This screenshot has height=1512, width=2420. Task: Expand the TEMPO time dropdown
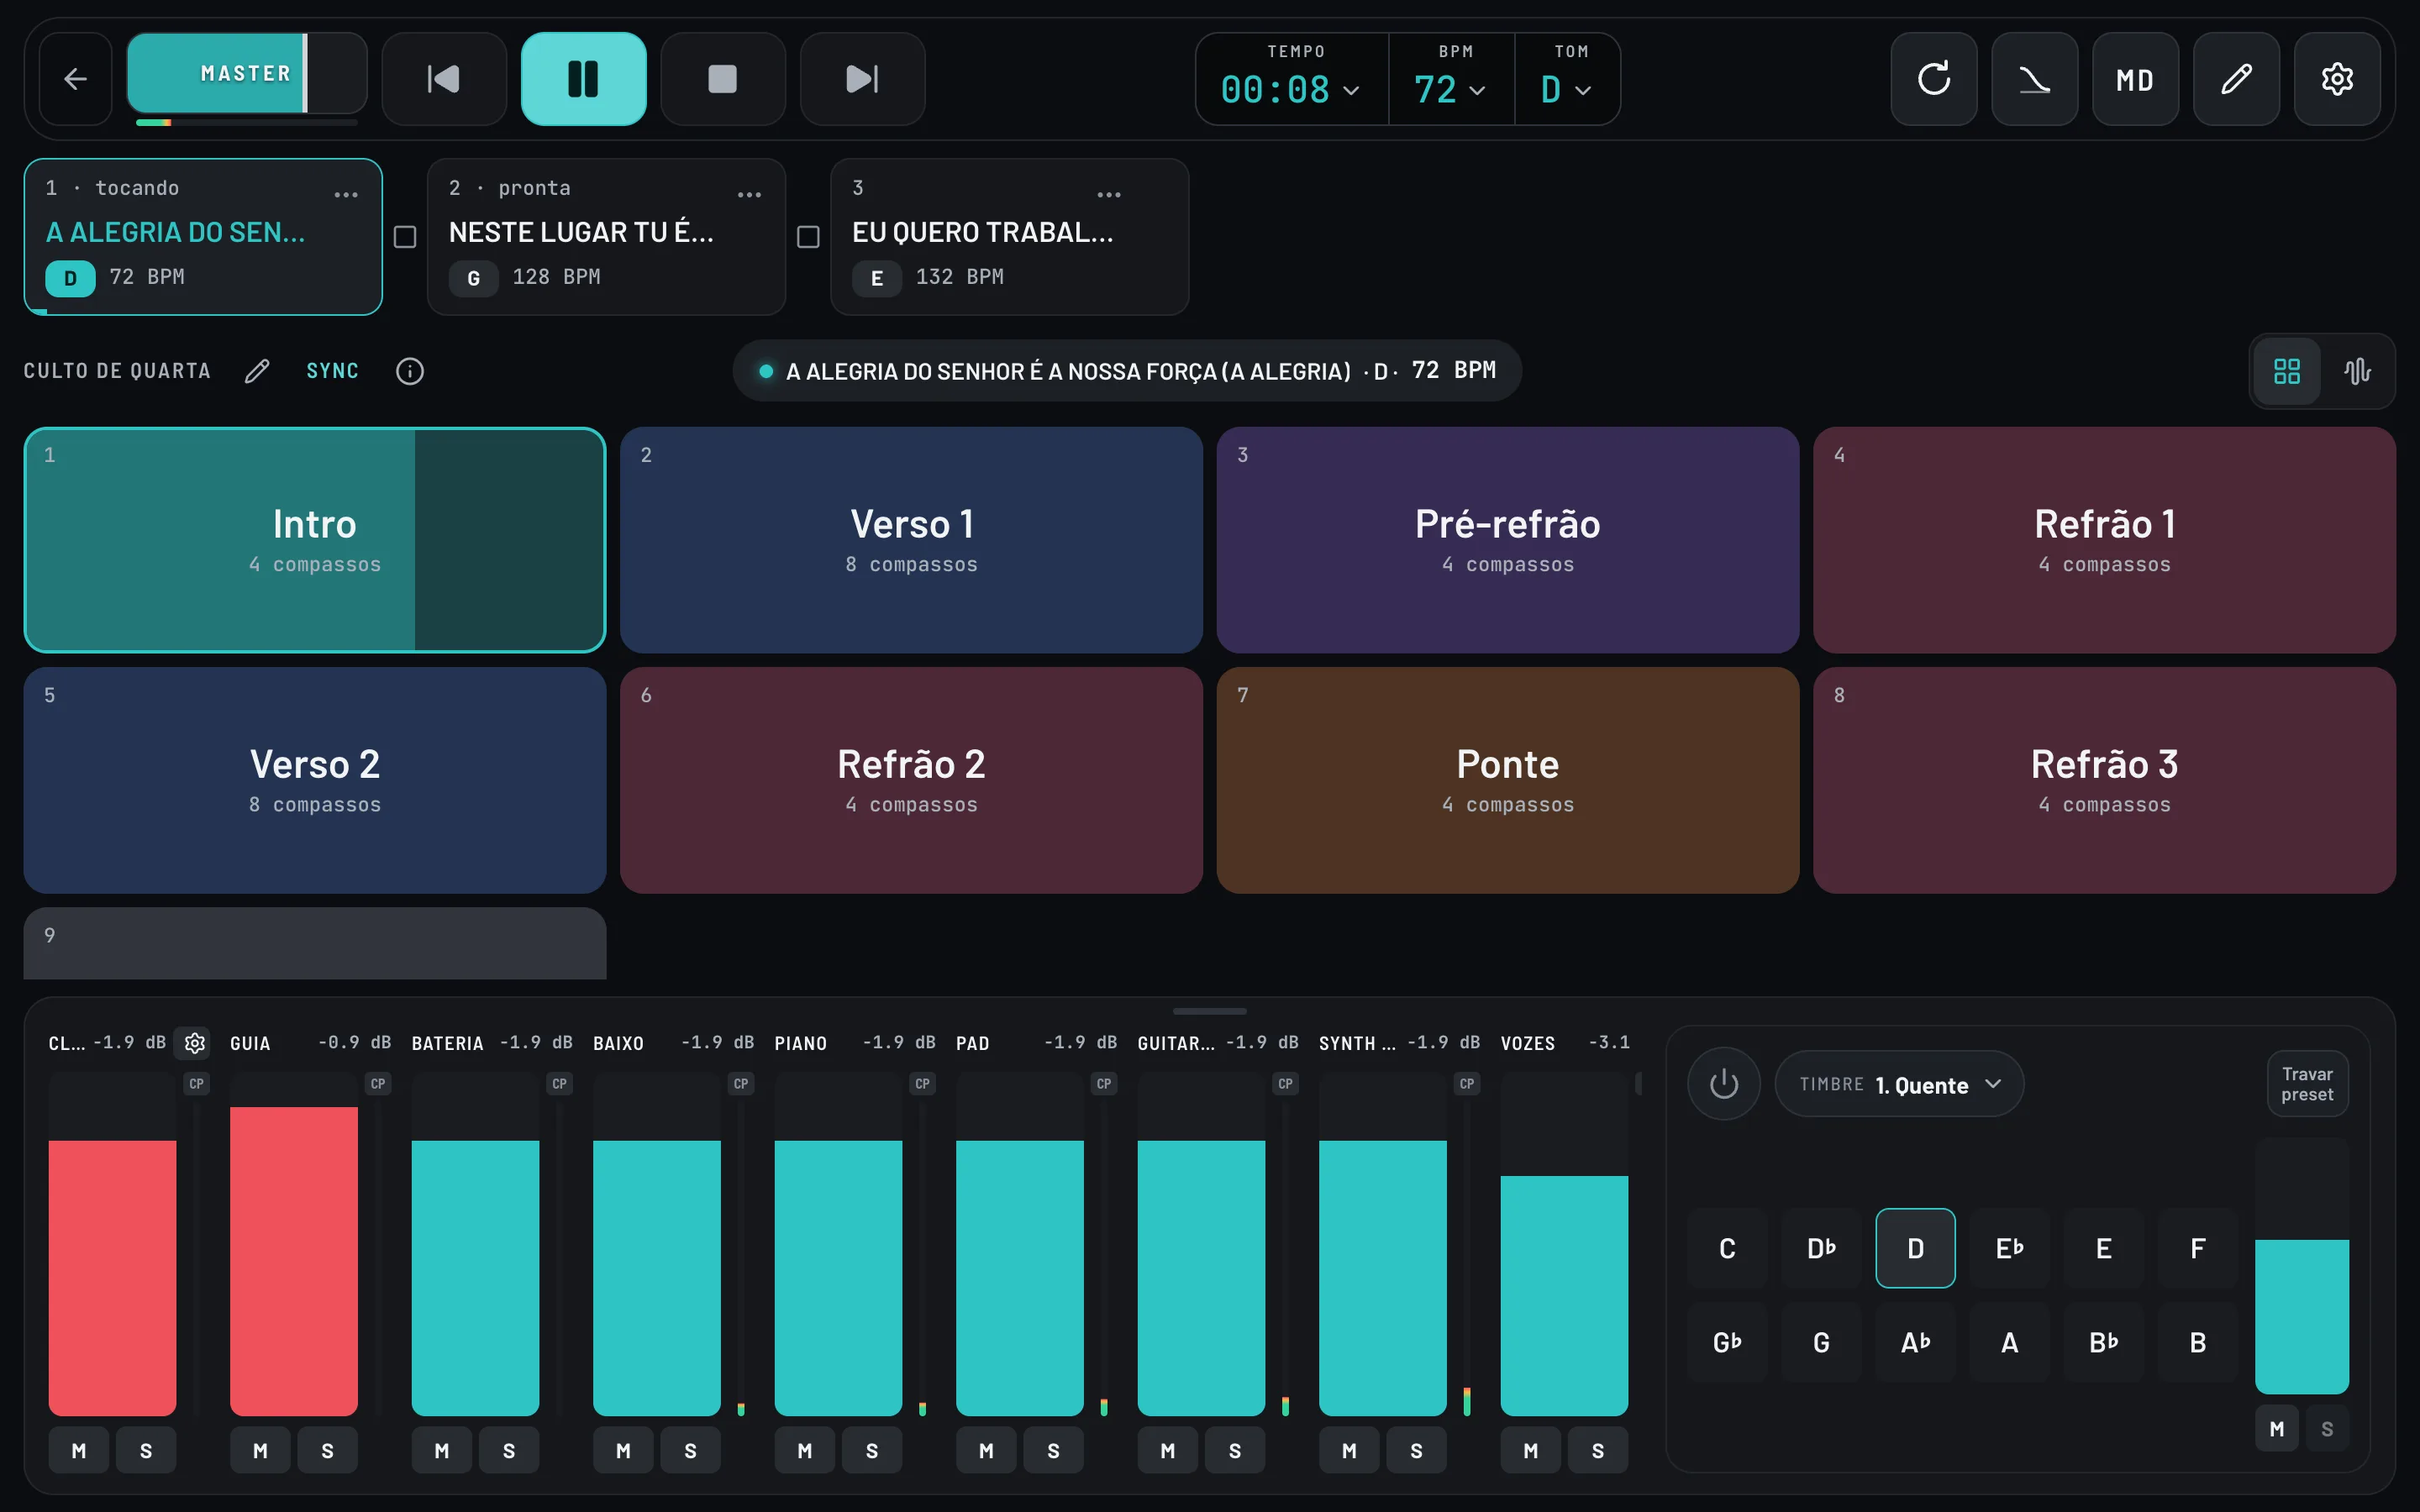tap(1291, 79)
